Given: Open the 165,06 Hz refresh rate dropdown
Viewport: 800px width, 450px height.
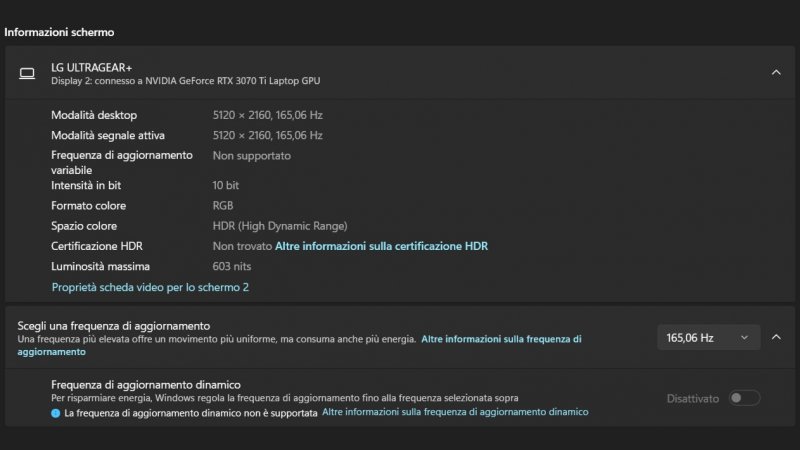Looking at the screenshot, I should pos(709,338).
